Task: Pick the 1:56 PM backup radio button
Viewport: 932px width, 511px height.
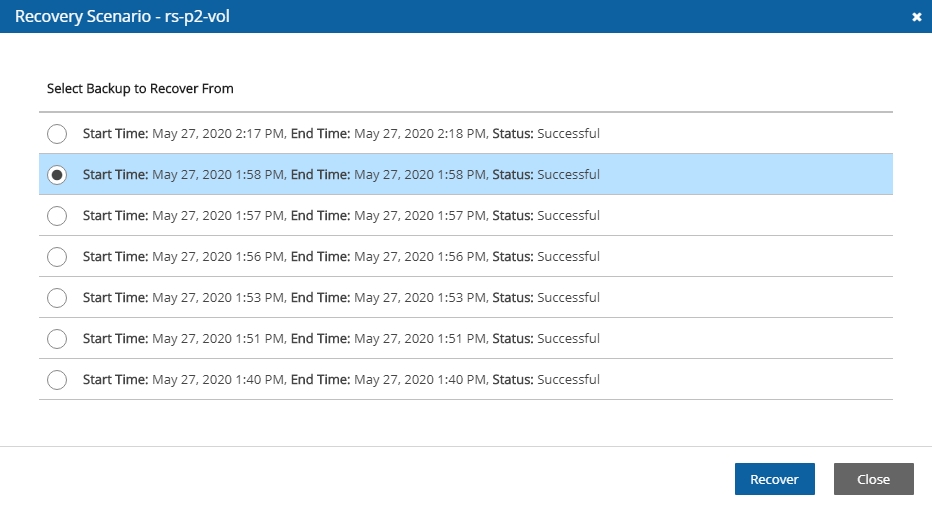Action: [57, 257]
